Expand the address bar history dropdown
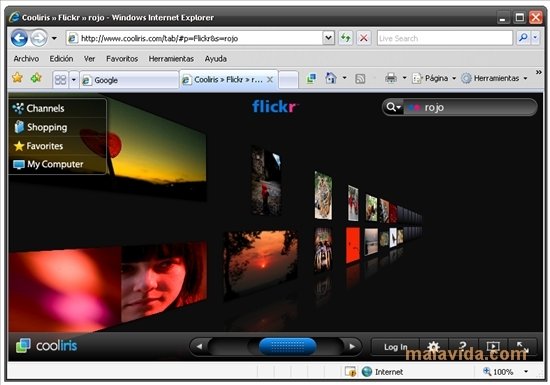This screenshot has height=385, width=550. (x=329, y=38)
